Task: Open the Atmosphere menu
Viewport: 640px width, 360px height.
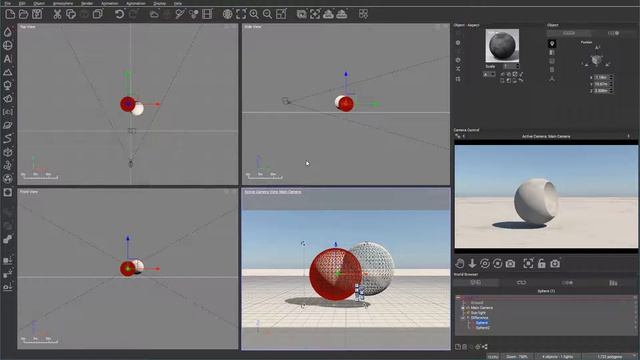Action: [63, 3]
